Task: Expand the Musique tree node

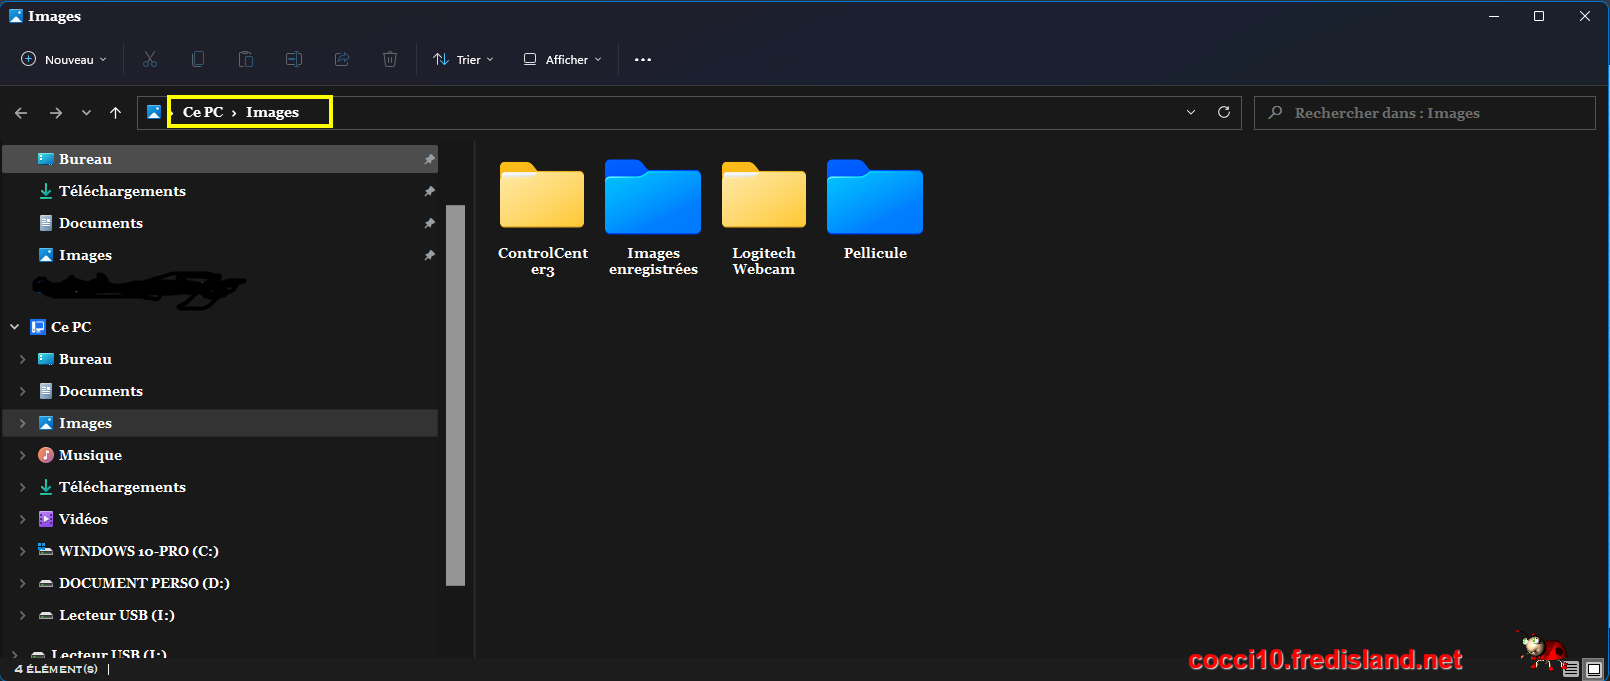Action: click(22, 455)
